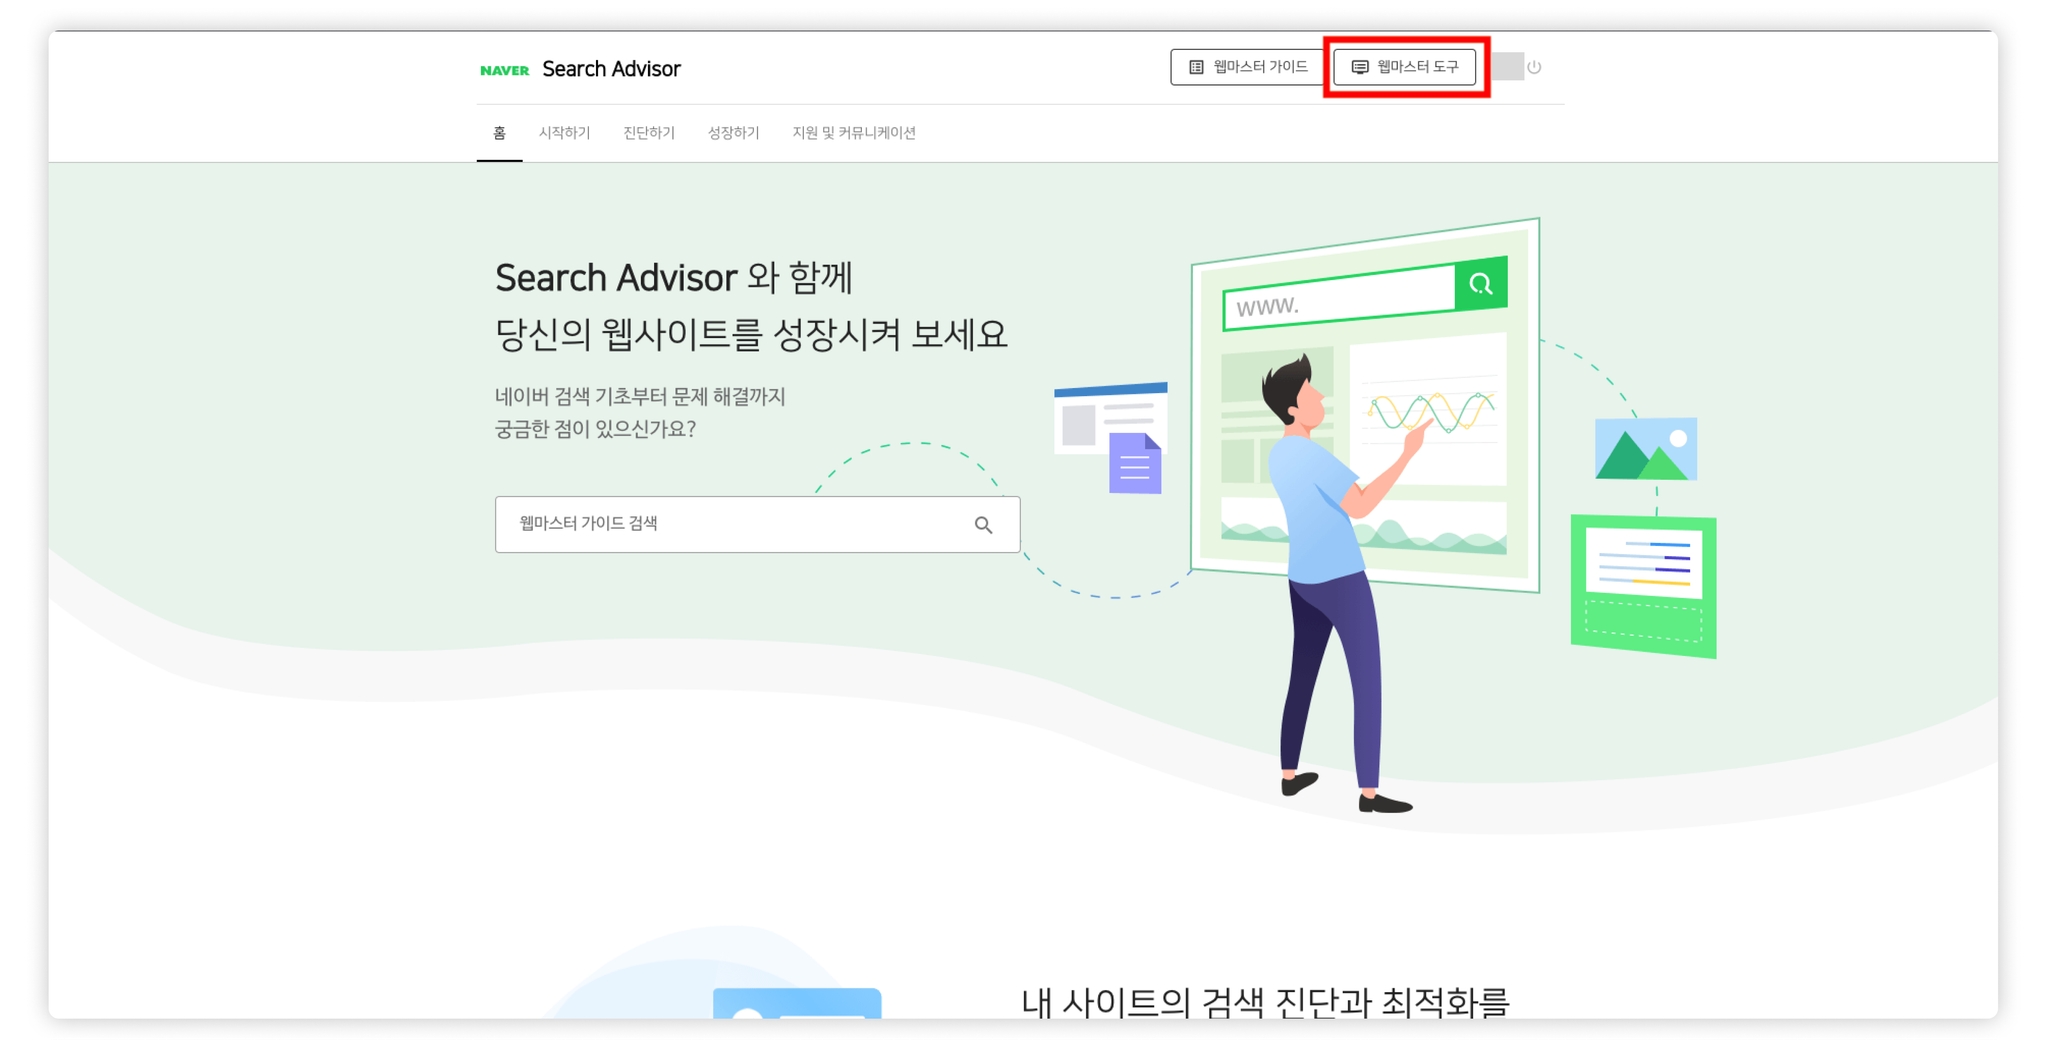Click the NAVER logo
This screenshot has width=2048, height=1044.
point(504,70)
